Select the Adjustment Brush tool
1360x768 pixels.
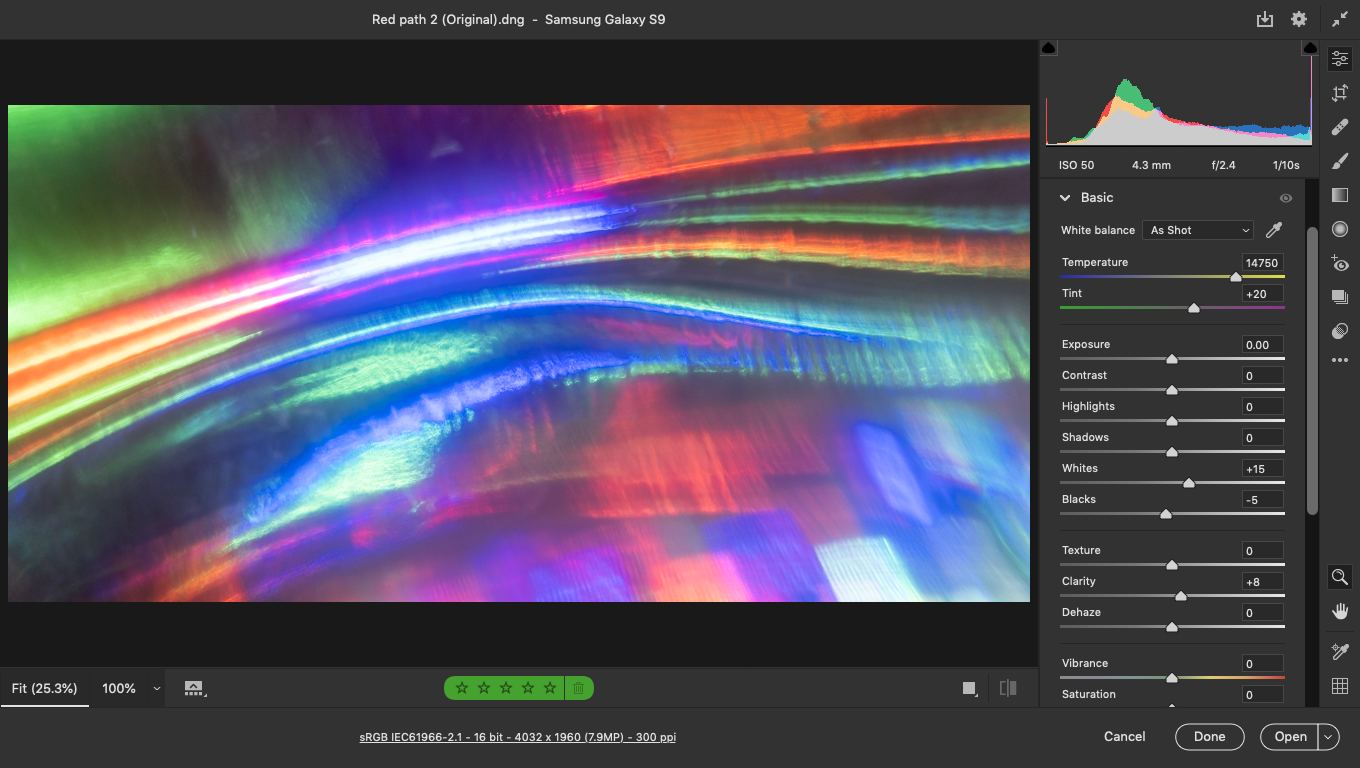[x=1340, y=161]
